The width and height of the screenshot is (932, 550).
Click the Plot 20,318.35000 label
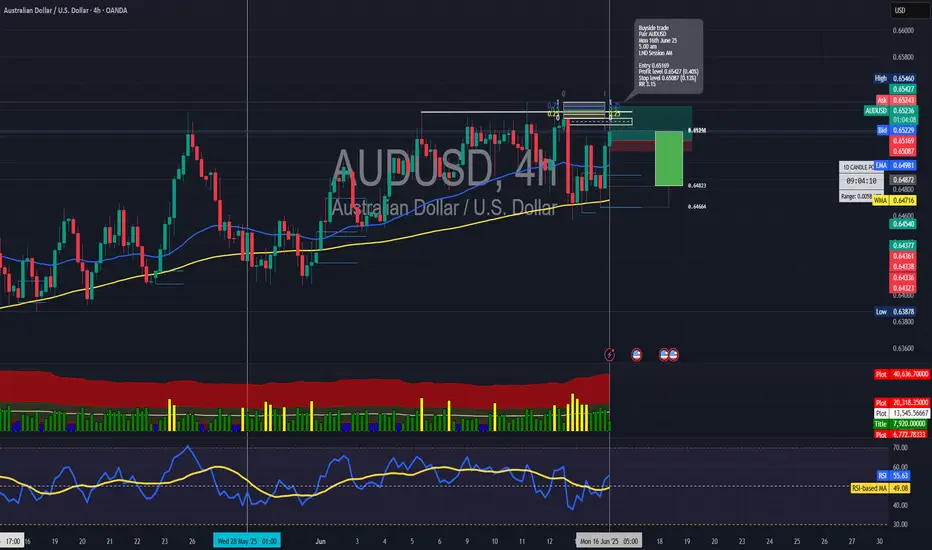pos(901,403)
